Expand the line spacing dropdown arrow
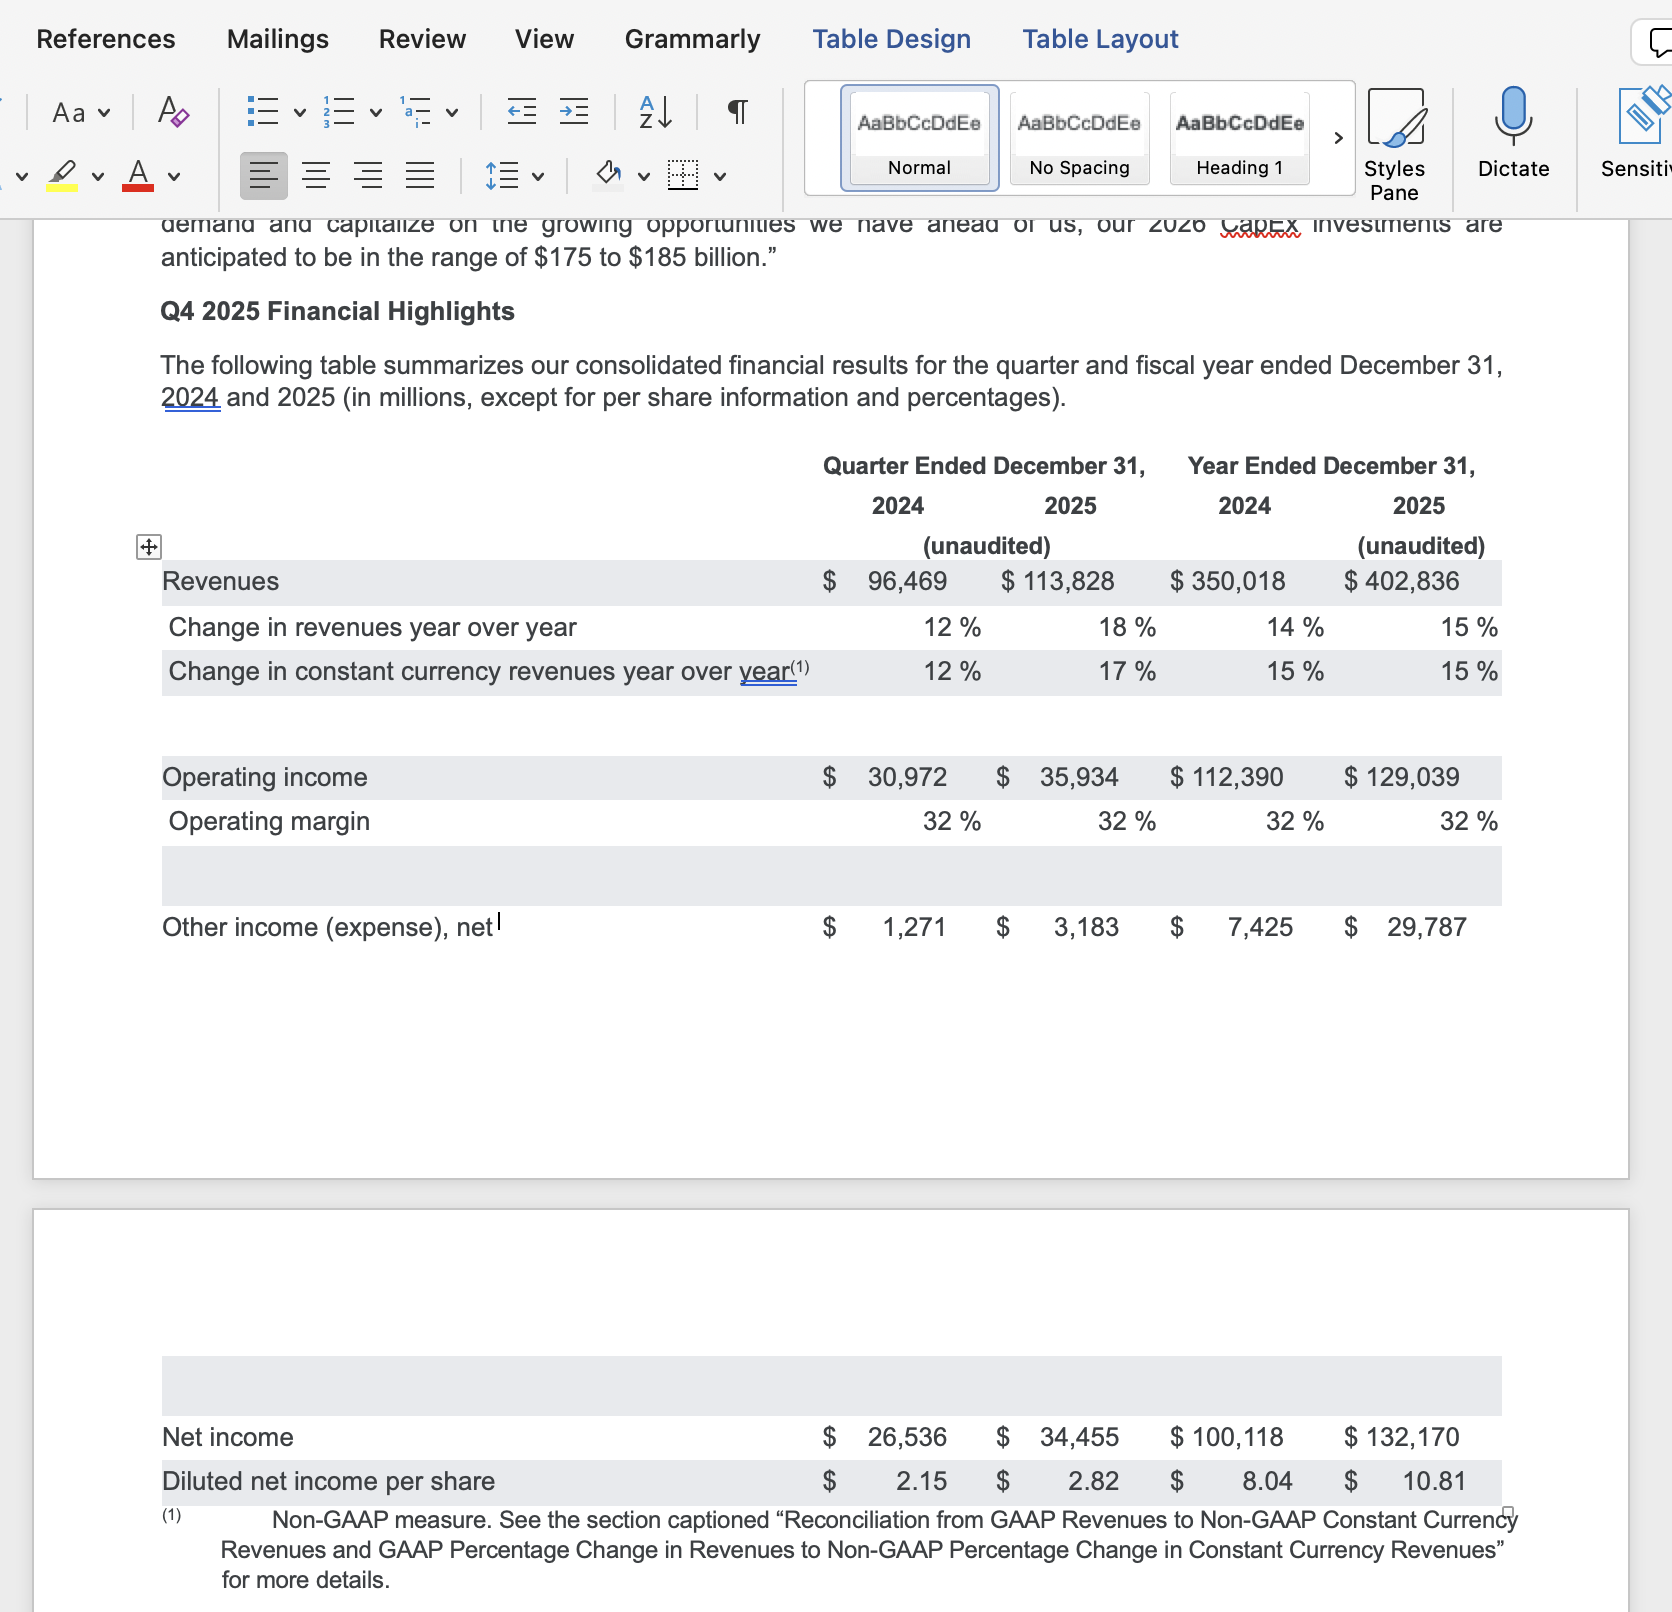1672x1612 pixels. tap(538, 177)
